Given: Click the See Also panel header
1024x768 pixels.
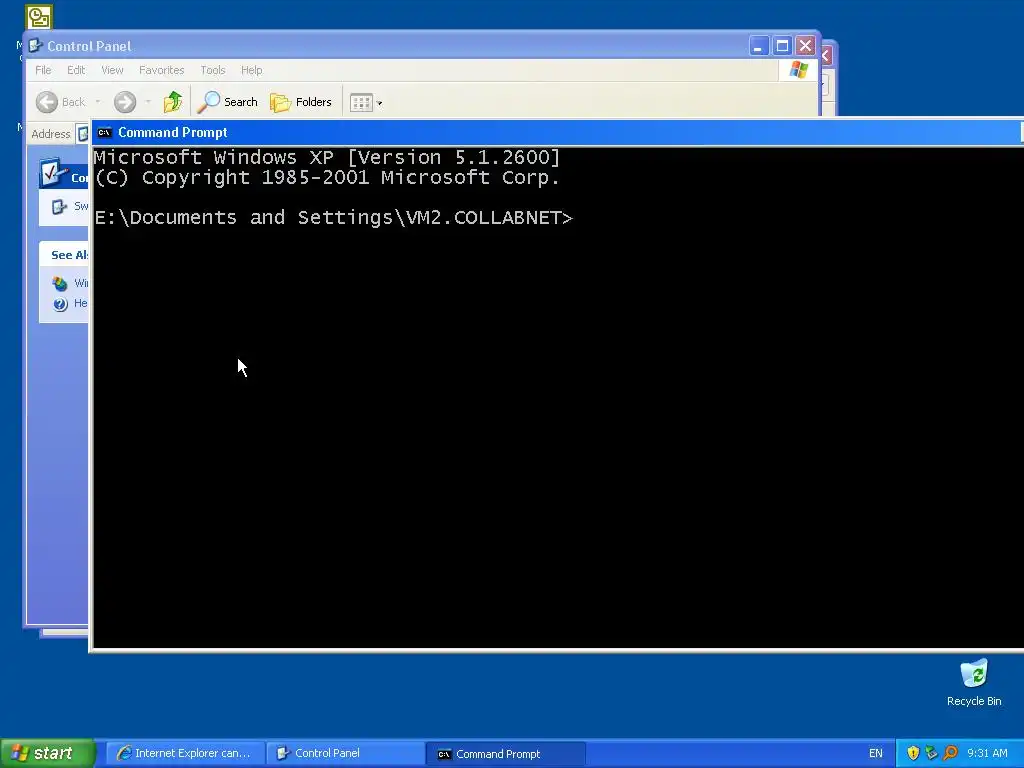Looking at the screenshot, I should tap(64, 255).
